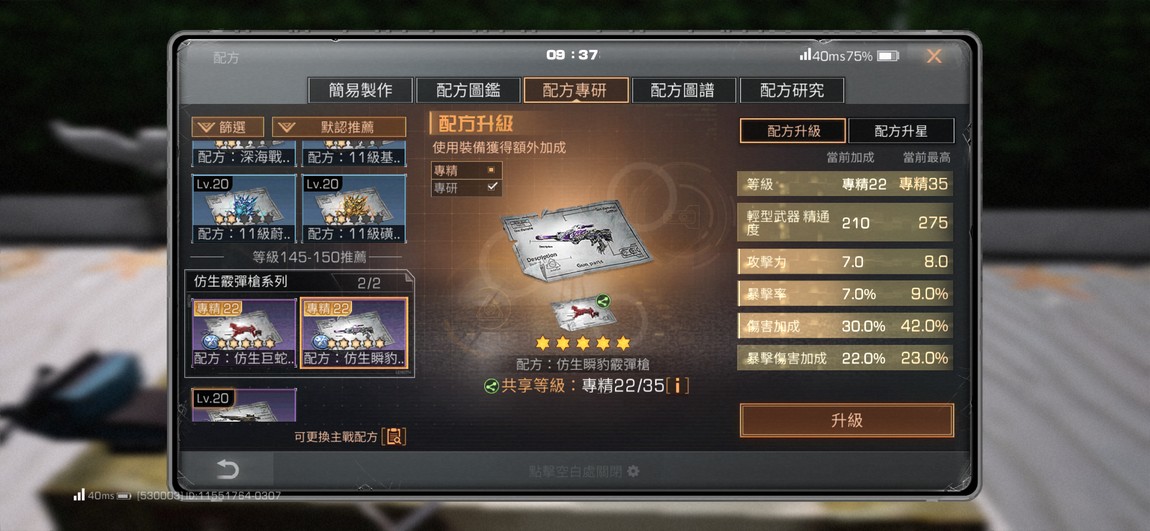Select the 配方升級 button
The image size is (1150, 531).
point(793,131)
